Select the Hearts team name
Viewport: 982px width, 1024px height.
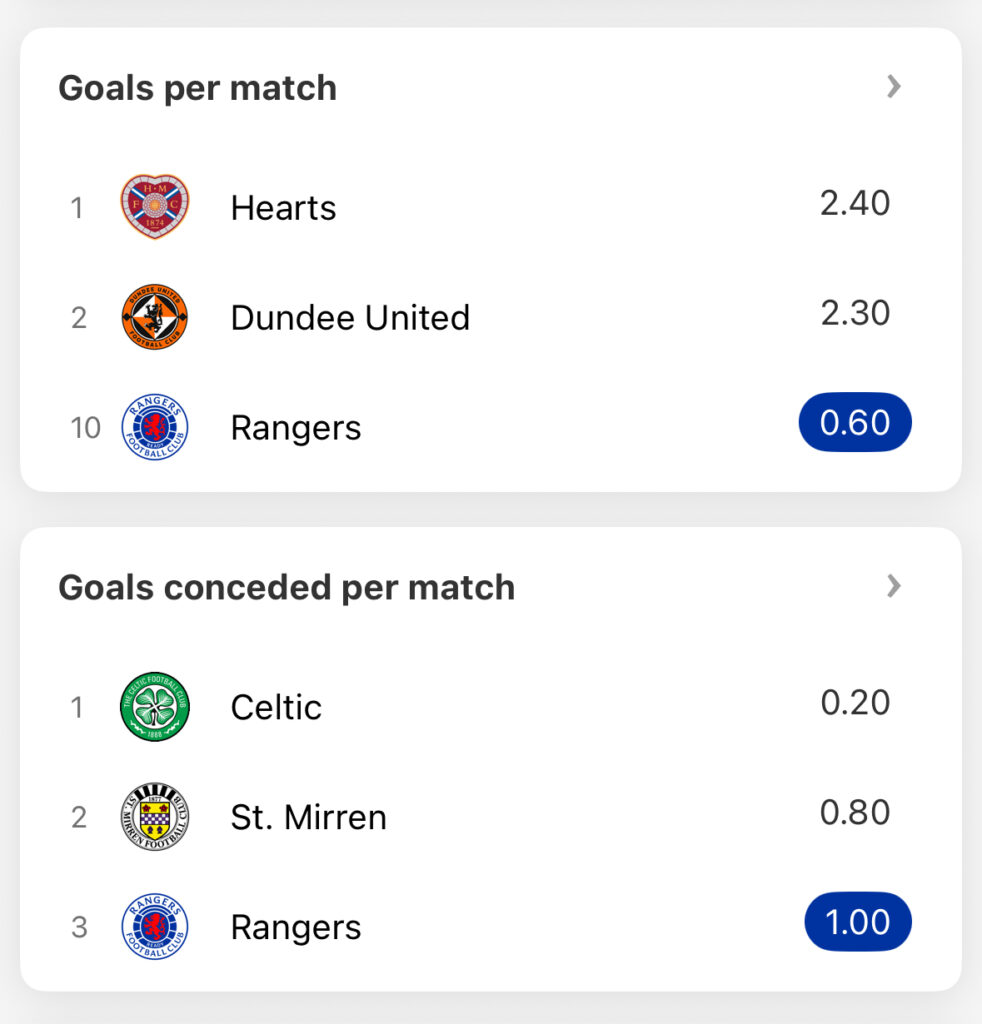[x=283, y=208]
